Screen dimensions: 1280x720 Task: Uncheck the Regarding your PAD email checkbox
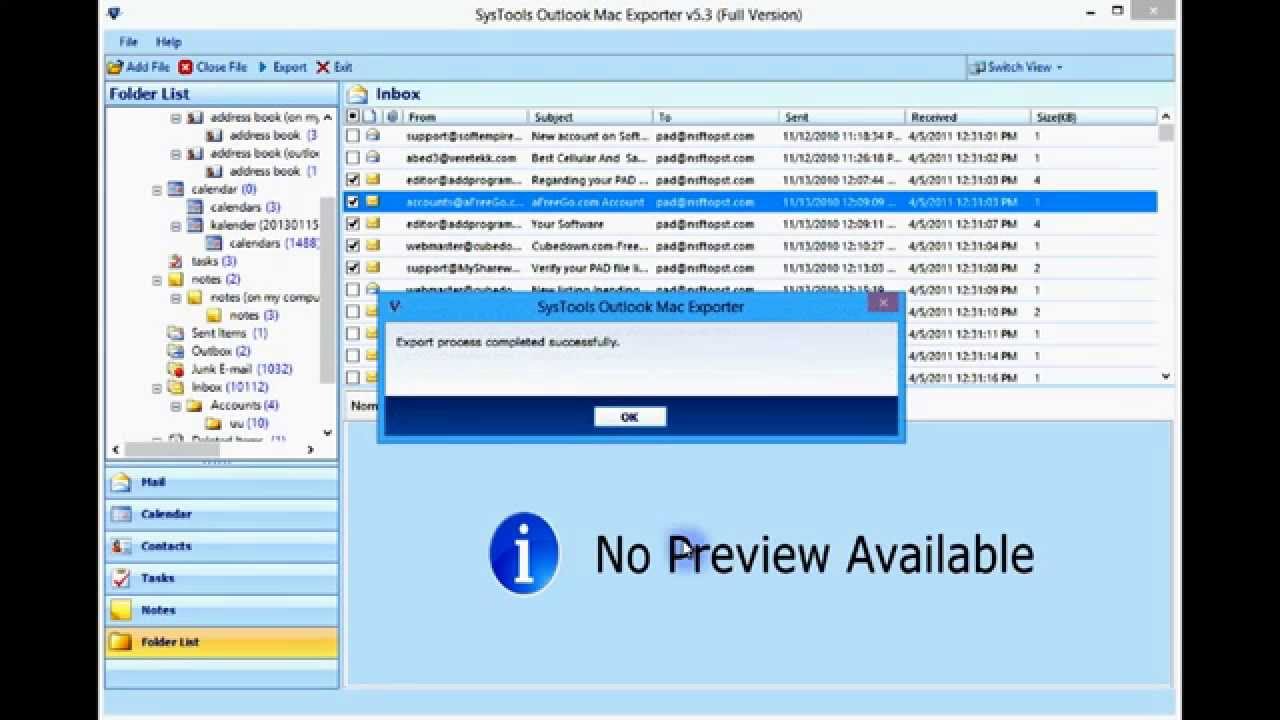pos(353,179)
